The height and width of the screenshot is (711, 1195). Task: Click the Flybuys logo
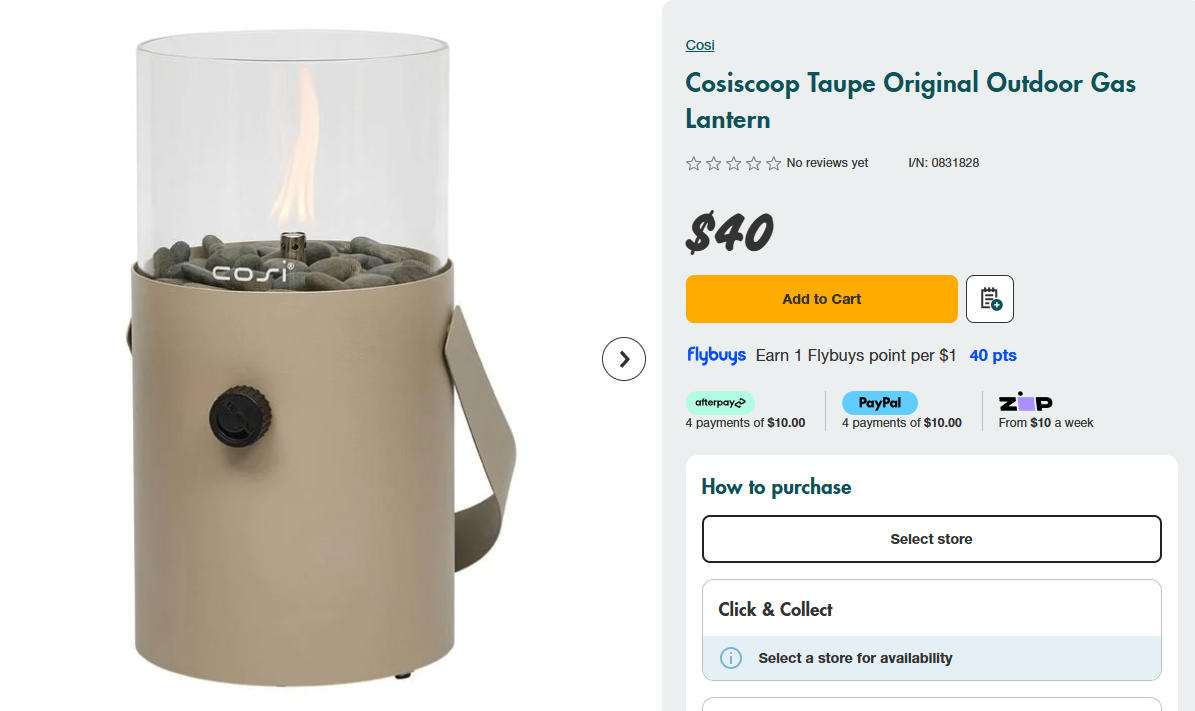(x=716, y=355)
